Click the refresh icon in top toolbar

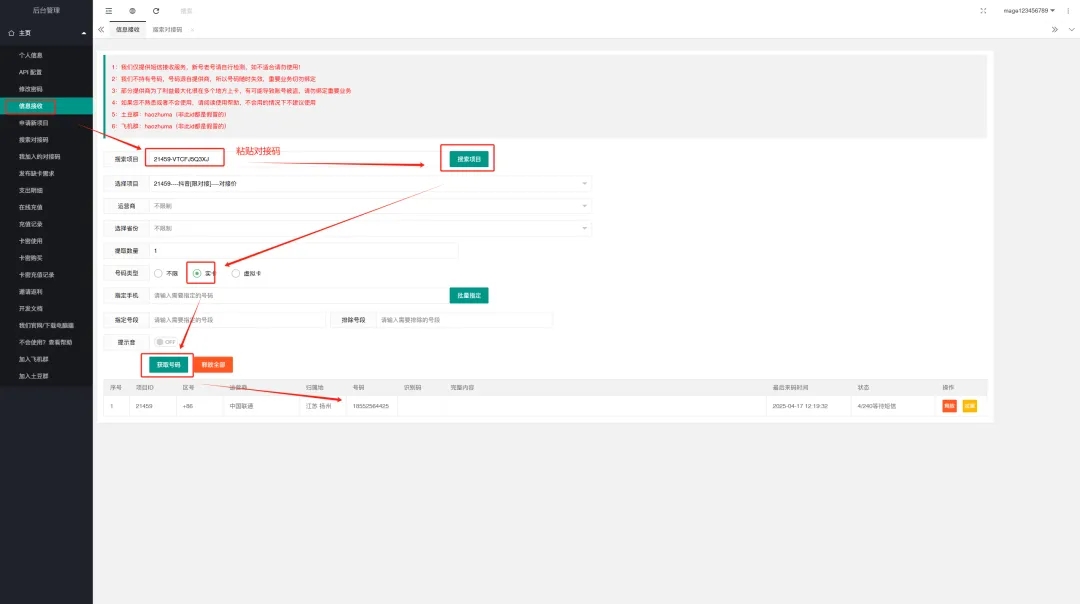pos(156,10)
